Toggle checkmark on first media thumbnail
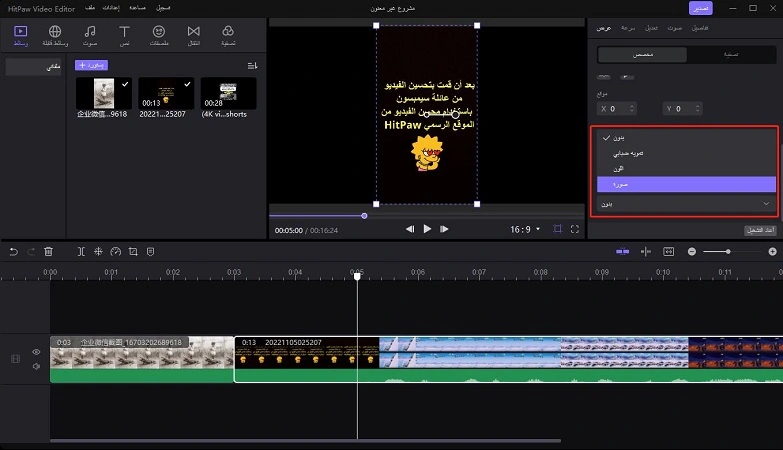This screenshot has height=450, width=783. pyautogui.click(x=125, y=84)
